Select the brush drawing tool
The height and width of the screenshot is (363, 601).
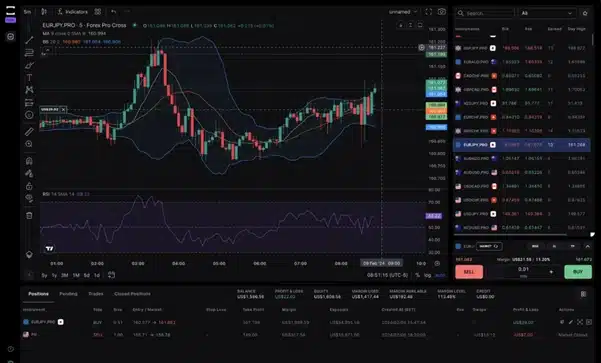click(x=29, y=65)
